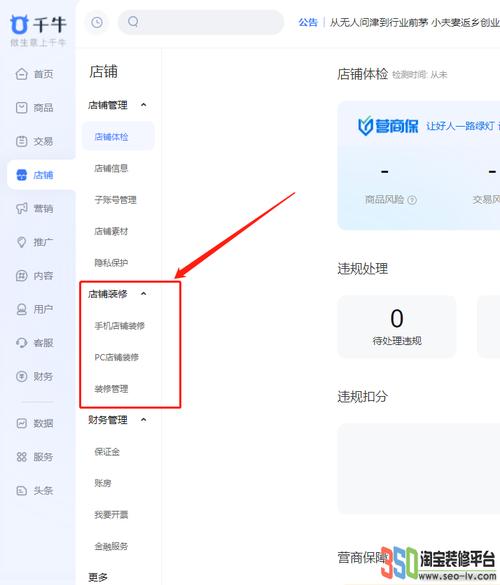Click the 商品风险 help question icon
500x585 pixels.
click(x=412, y=200)
